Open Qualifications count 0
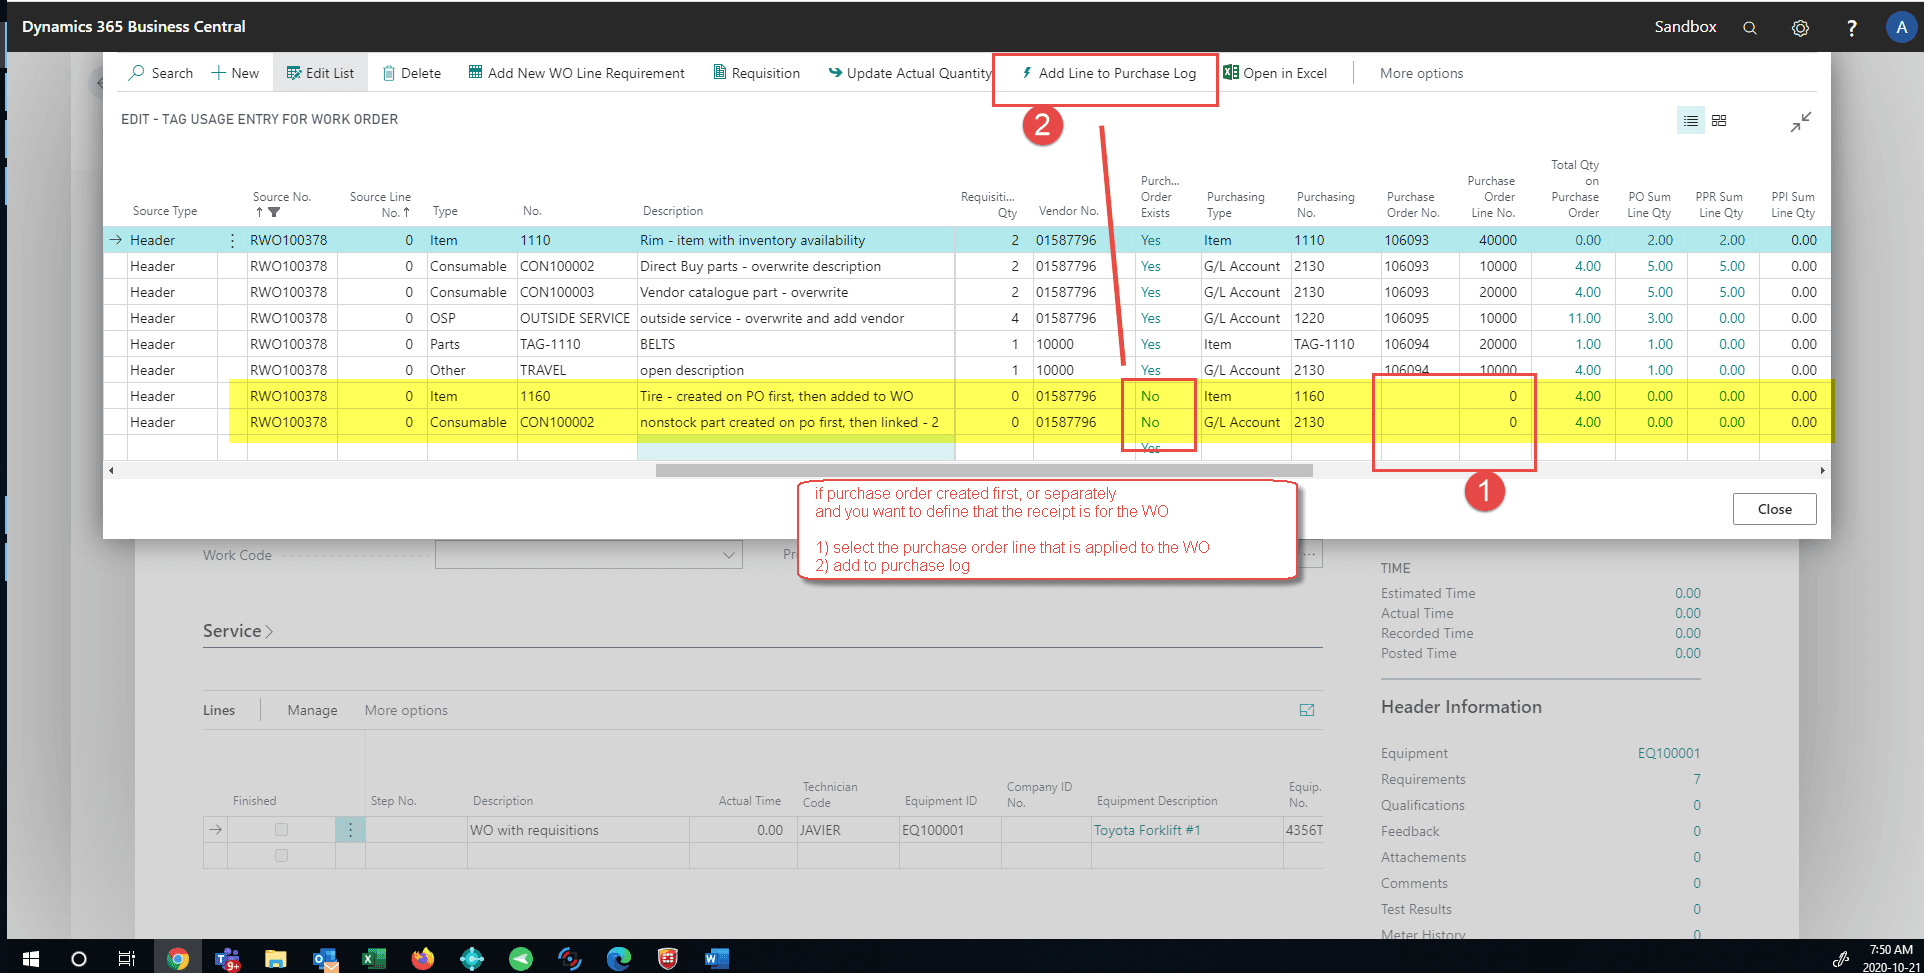Viewport: 1924px width, 973px height. click(1697, 805)
